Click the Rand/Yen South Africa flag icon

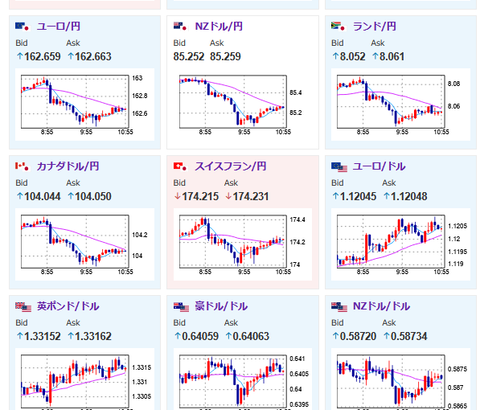coord(338,26)
